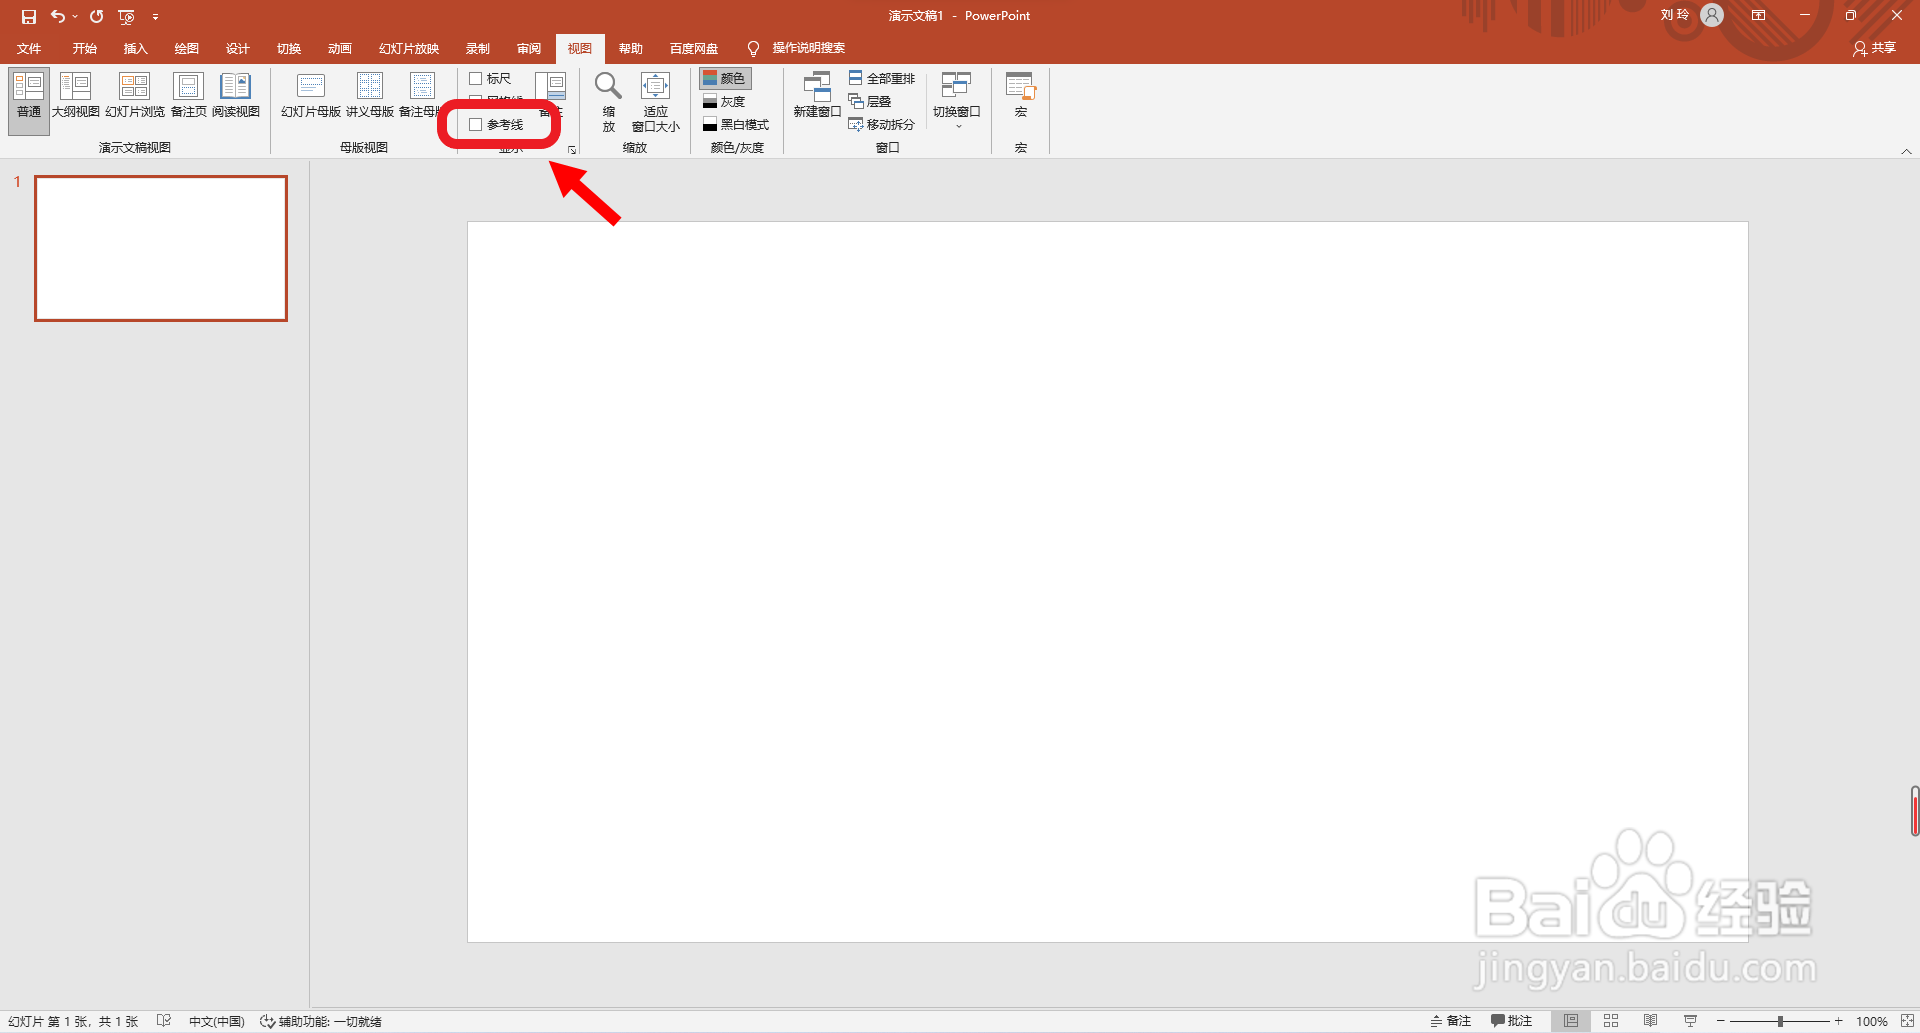
Task: Select slide 1 thumbnail in the panel
Action: [161, 248]
